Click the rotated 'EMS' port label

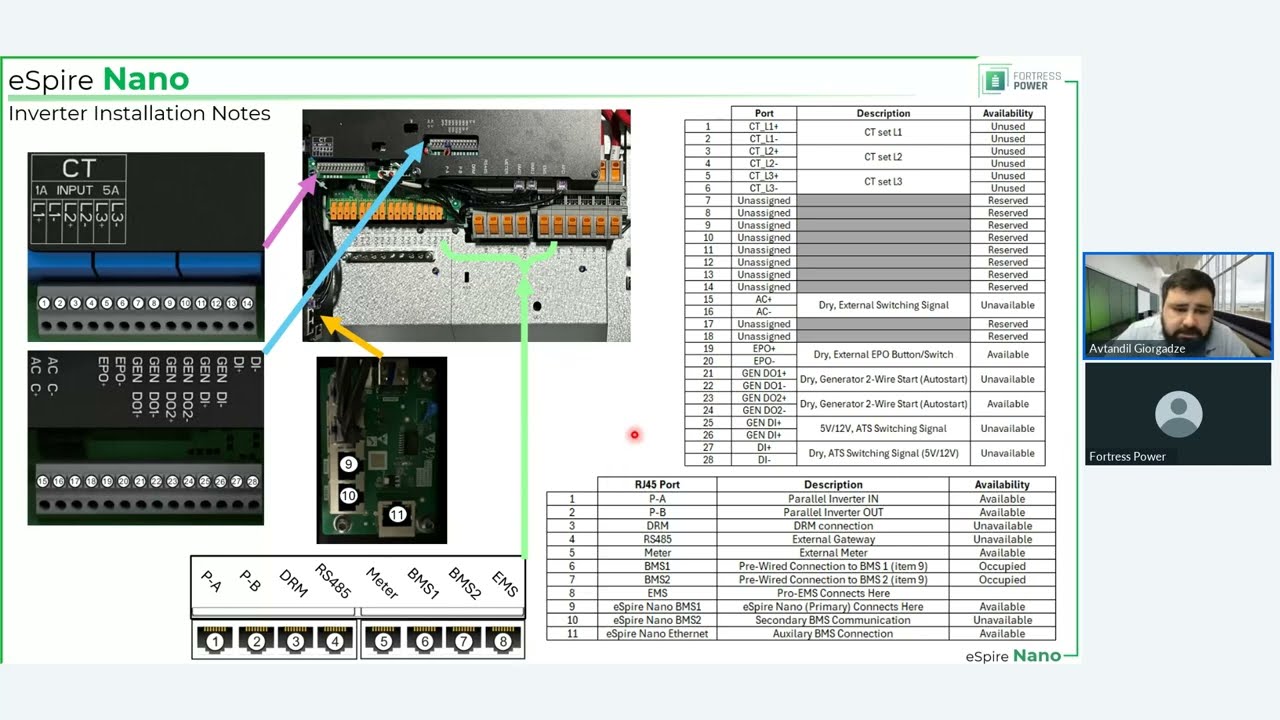(505, 584)
